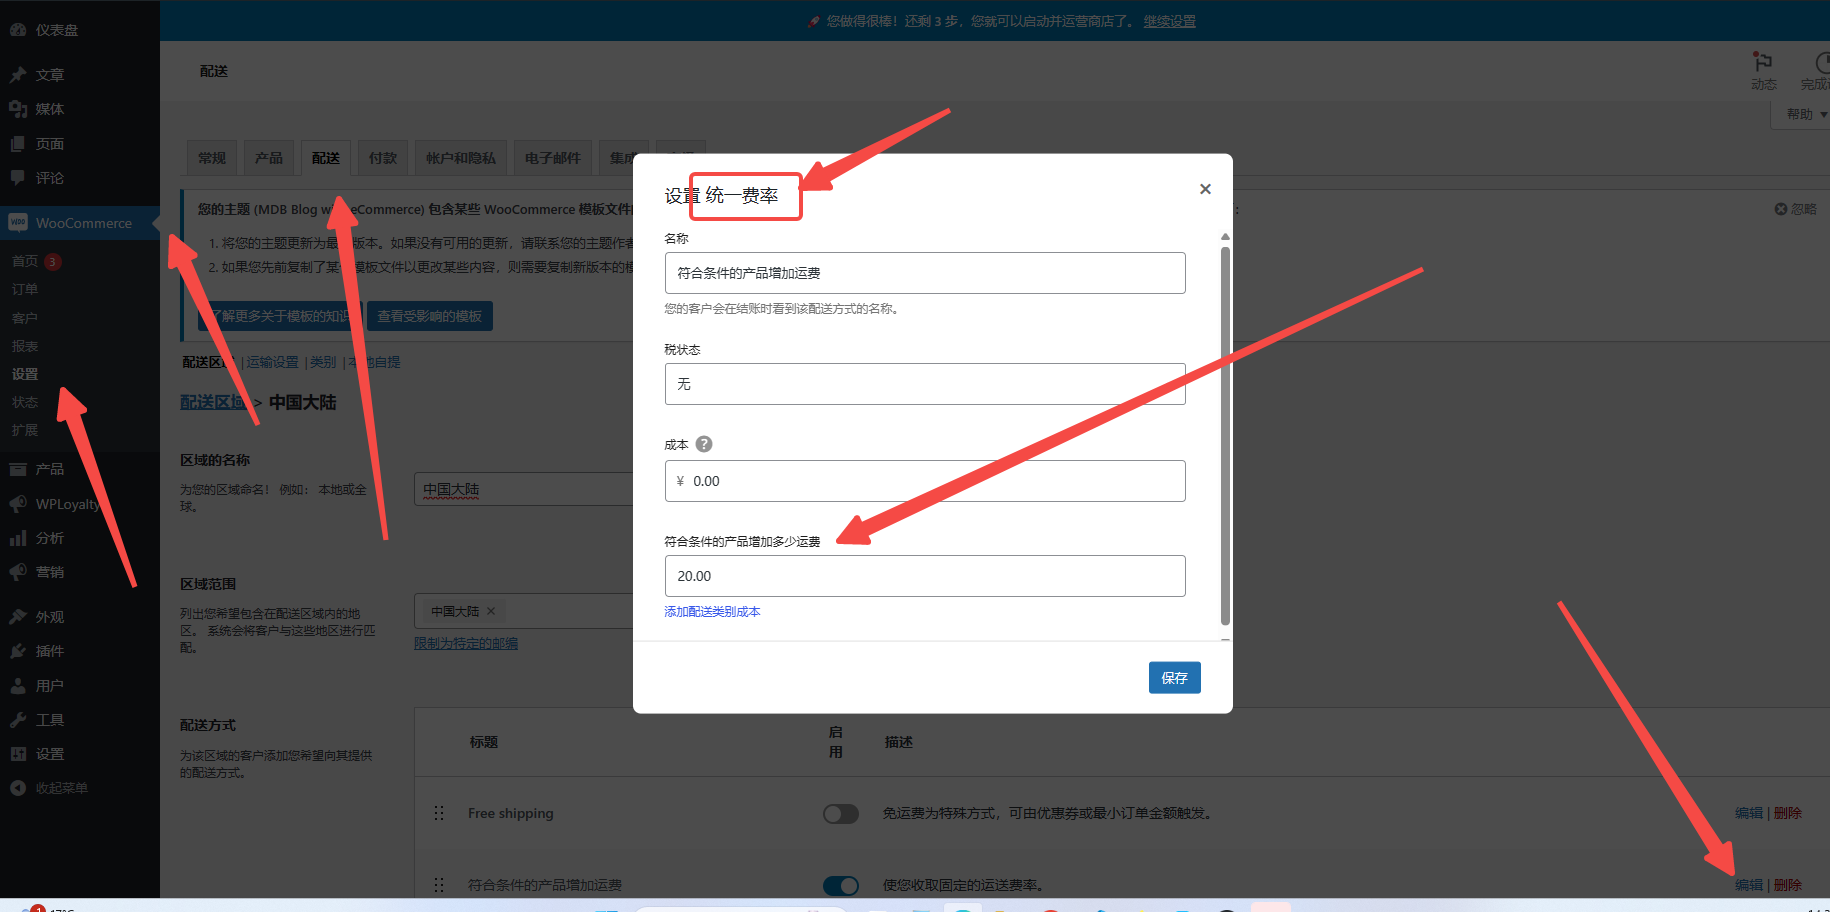1830x912 pixels.
Task: Click the add shipping class cost link
Action: pyautogui.click(x=712, y=612)
